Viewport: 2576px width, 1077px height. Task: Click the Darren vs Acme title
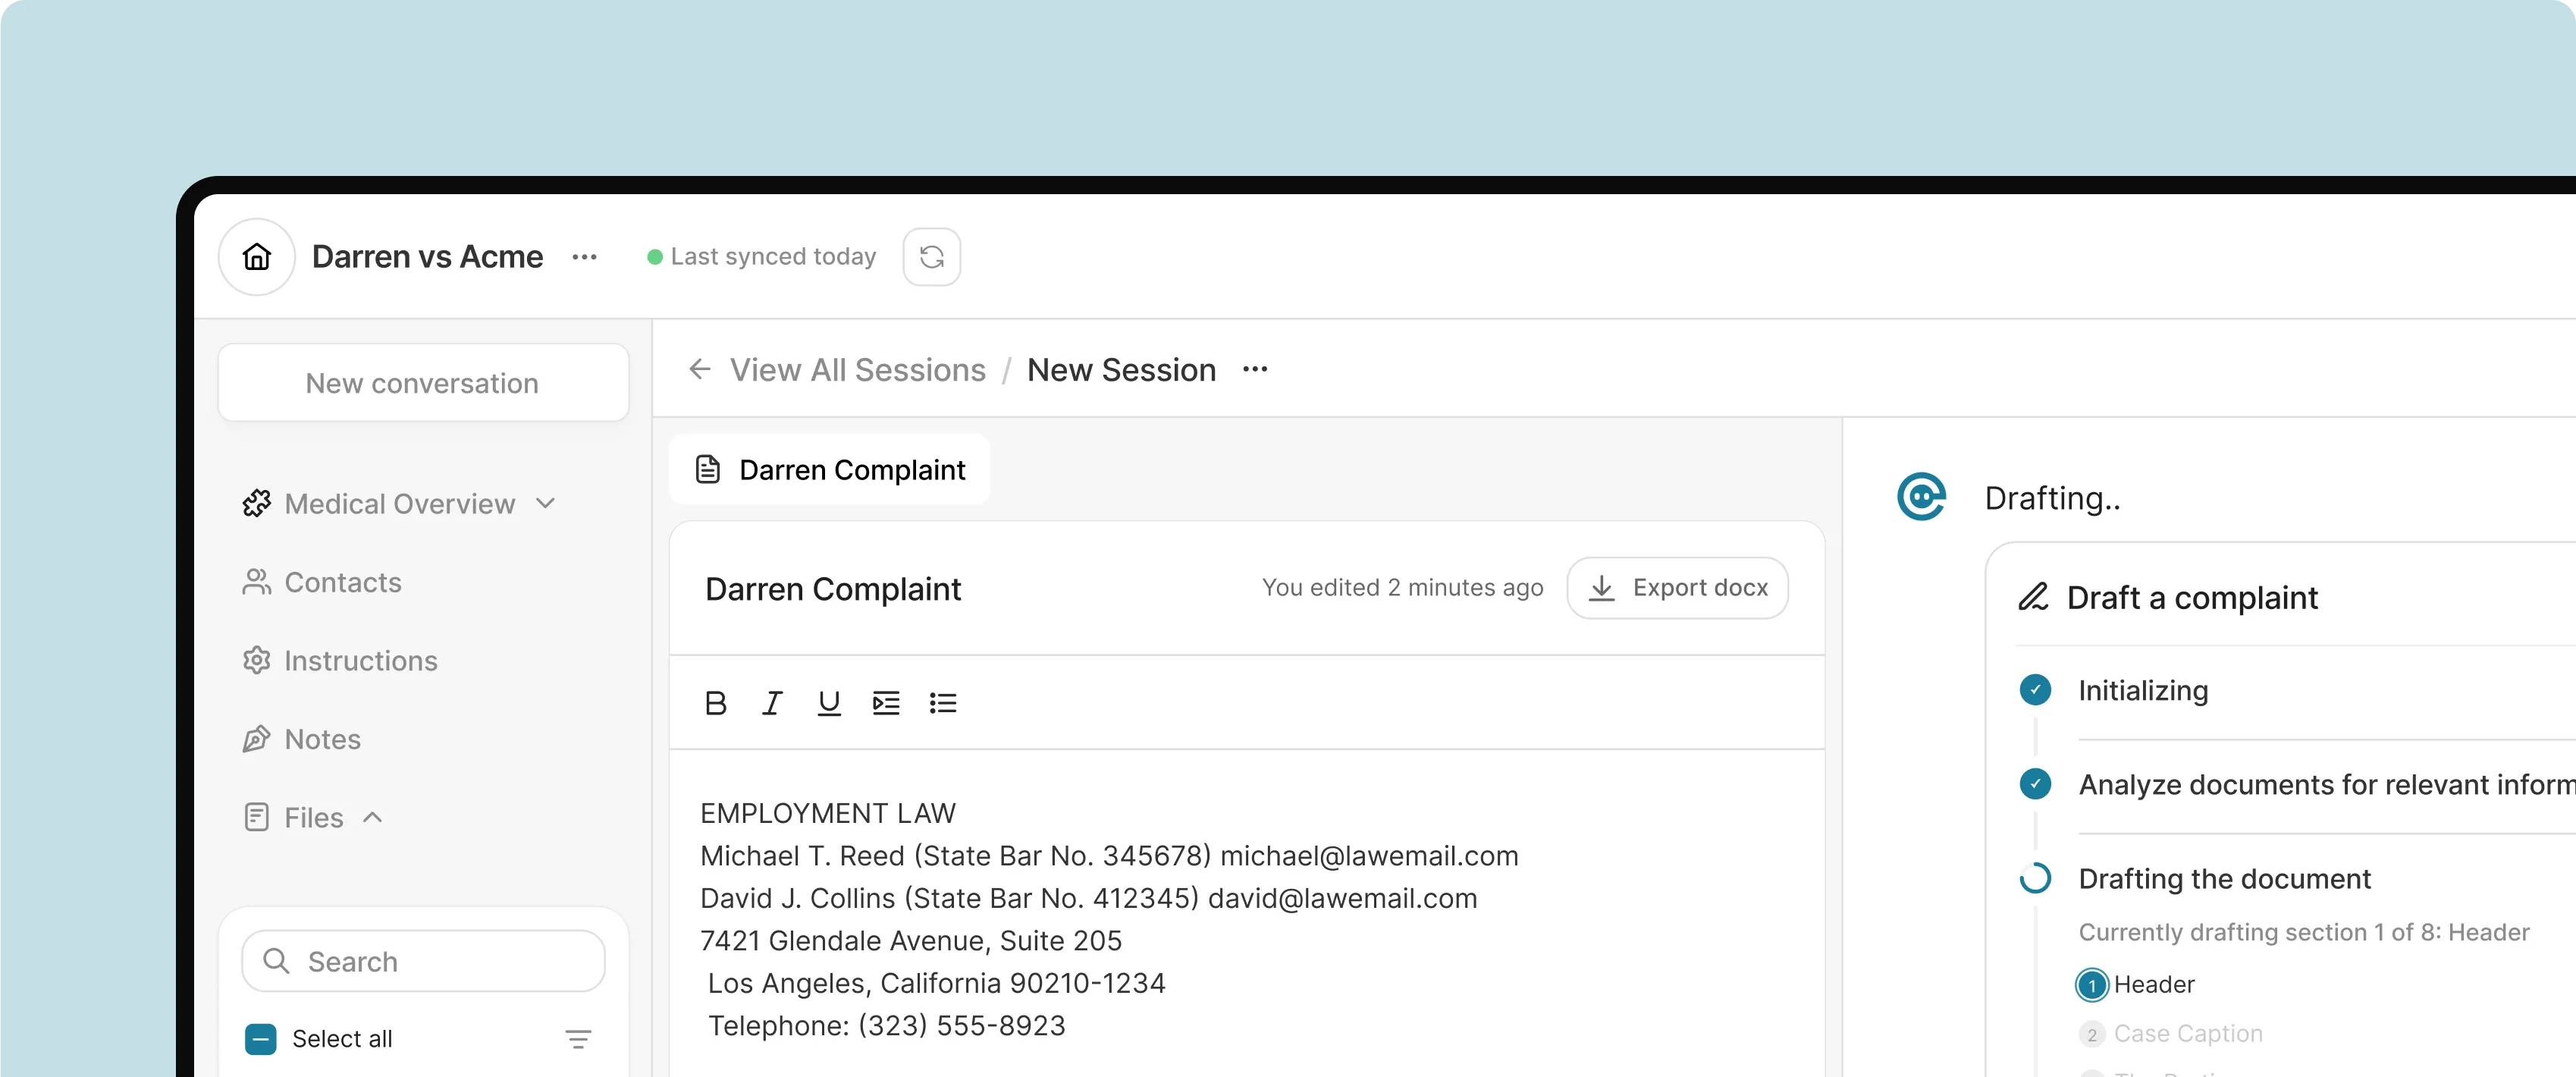click(427, 257)
